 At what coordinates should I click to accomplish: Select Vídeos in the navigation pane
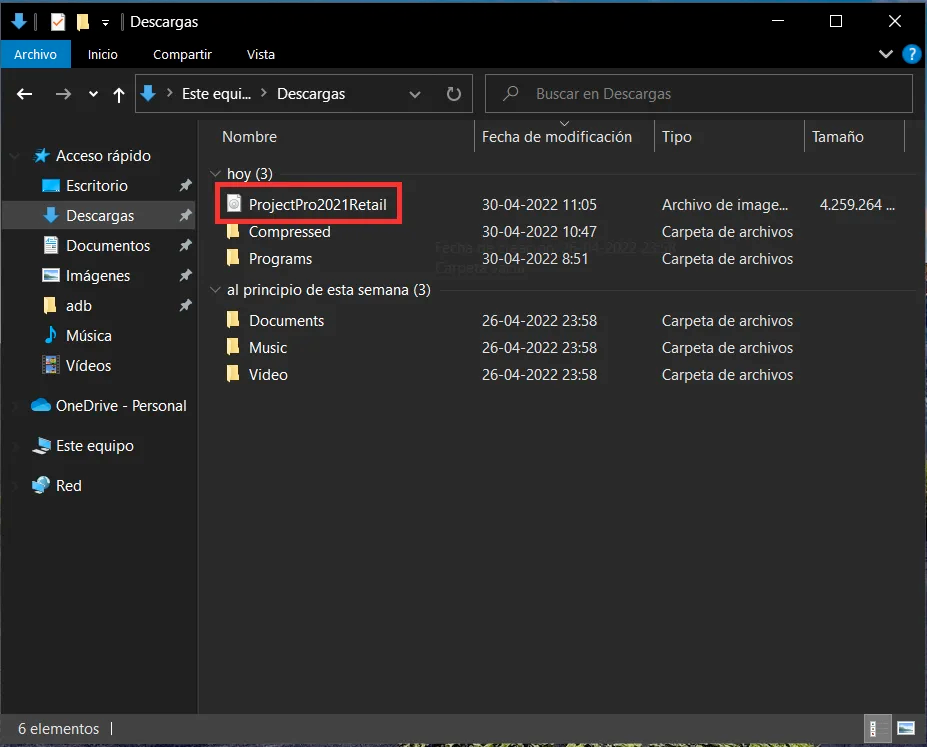(x=89, y=366)
